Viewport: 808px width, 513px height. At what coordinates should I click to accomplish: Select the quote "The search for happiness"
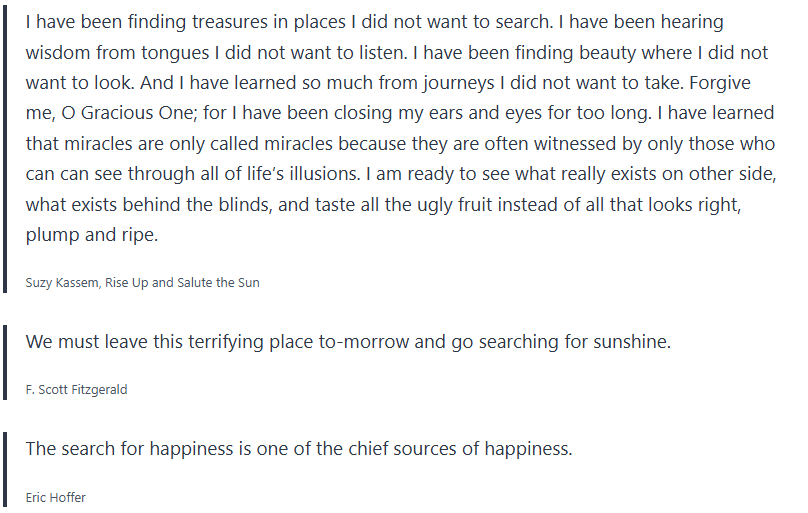click(x=299, y=448)
